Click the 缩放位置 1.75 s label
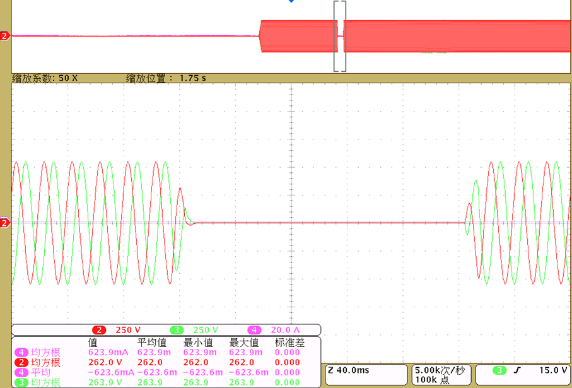 click(166, 78)
